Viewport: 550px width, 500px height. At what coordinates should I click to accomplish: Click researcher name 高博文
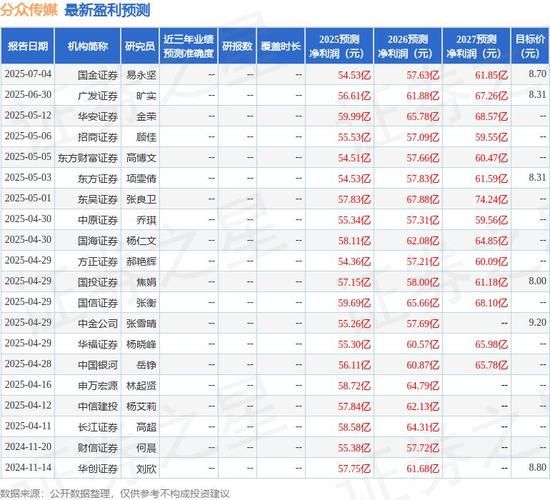coord(141,158)
